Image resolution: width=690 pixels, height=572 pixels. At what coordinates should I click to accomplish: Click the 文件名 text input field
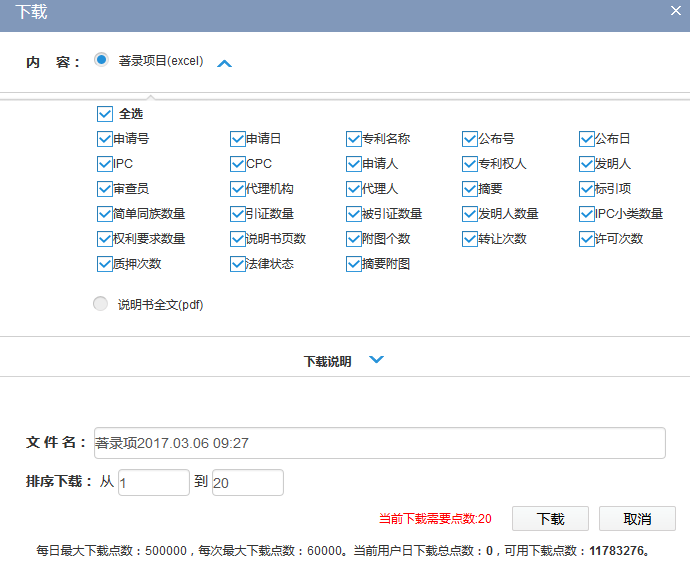click(x=379, y=443)
